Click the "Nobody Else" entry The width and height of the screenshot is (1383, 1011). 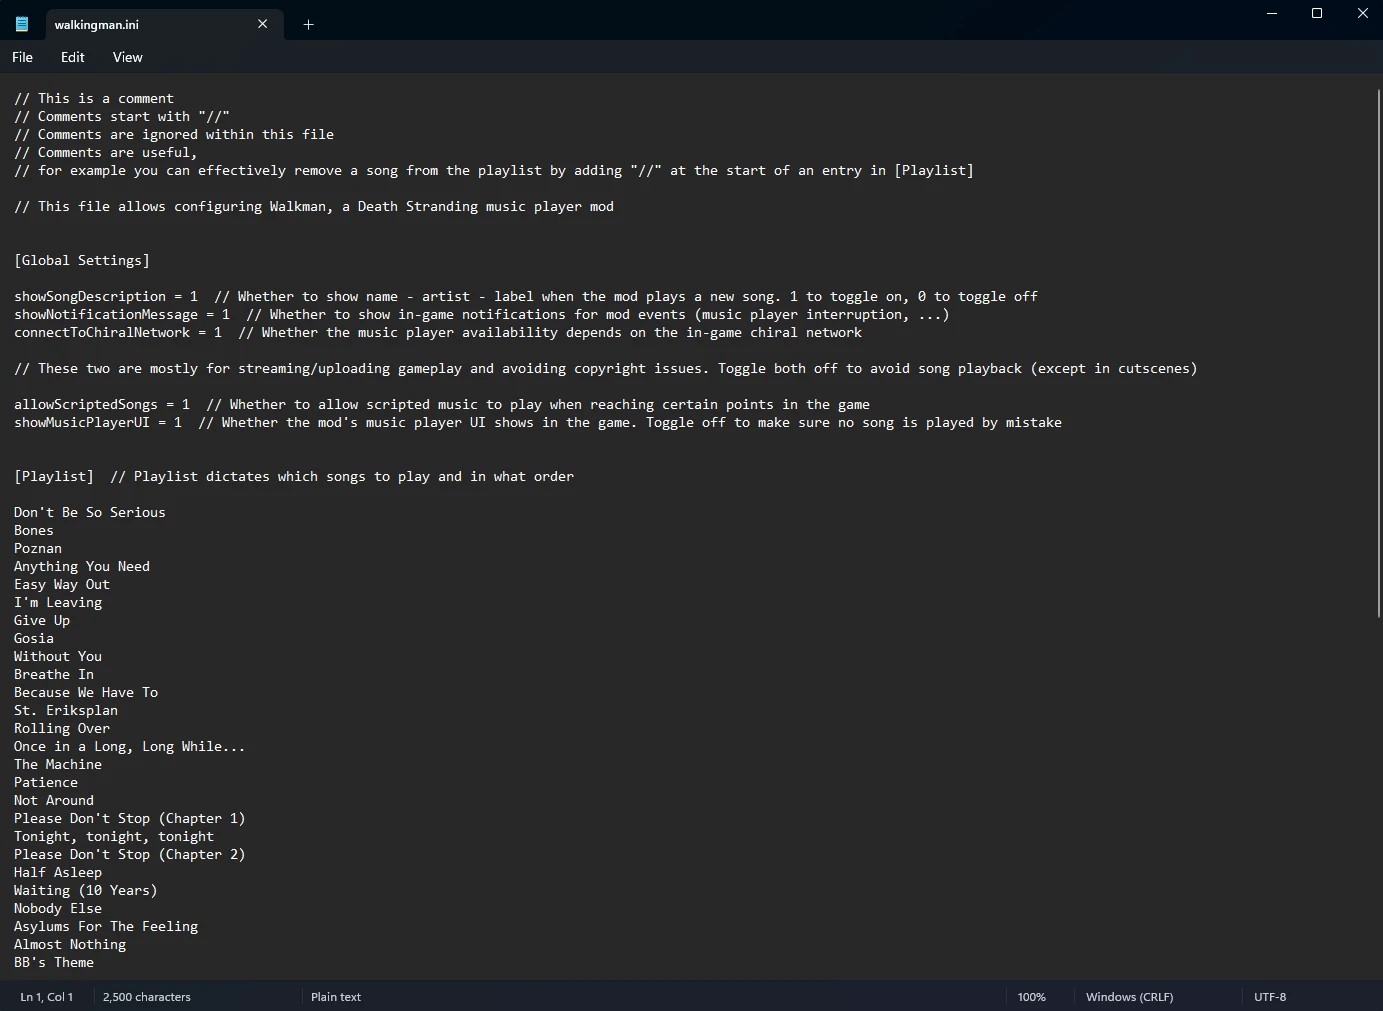pyautogui.click(x=58, y=908)
